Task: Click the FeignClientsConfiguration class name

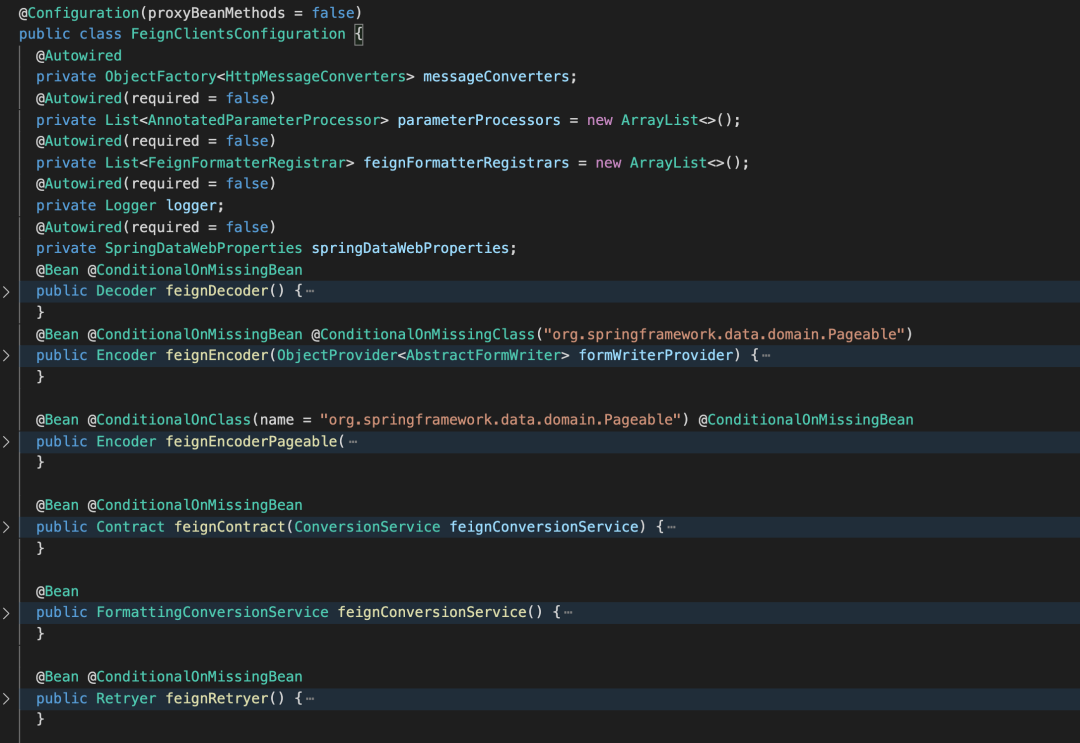Action: click(x=238, y=34)
